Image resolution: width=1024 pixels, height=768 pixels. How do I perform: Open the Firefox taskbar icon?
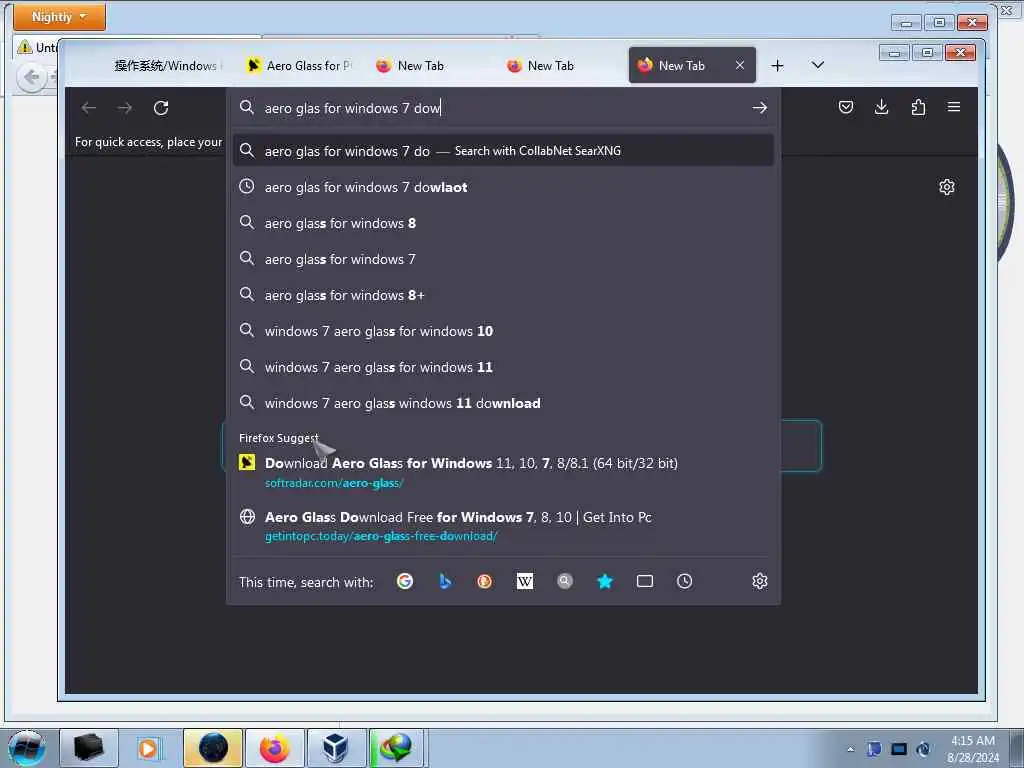(274, 748)
